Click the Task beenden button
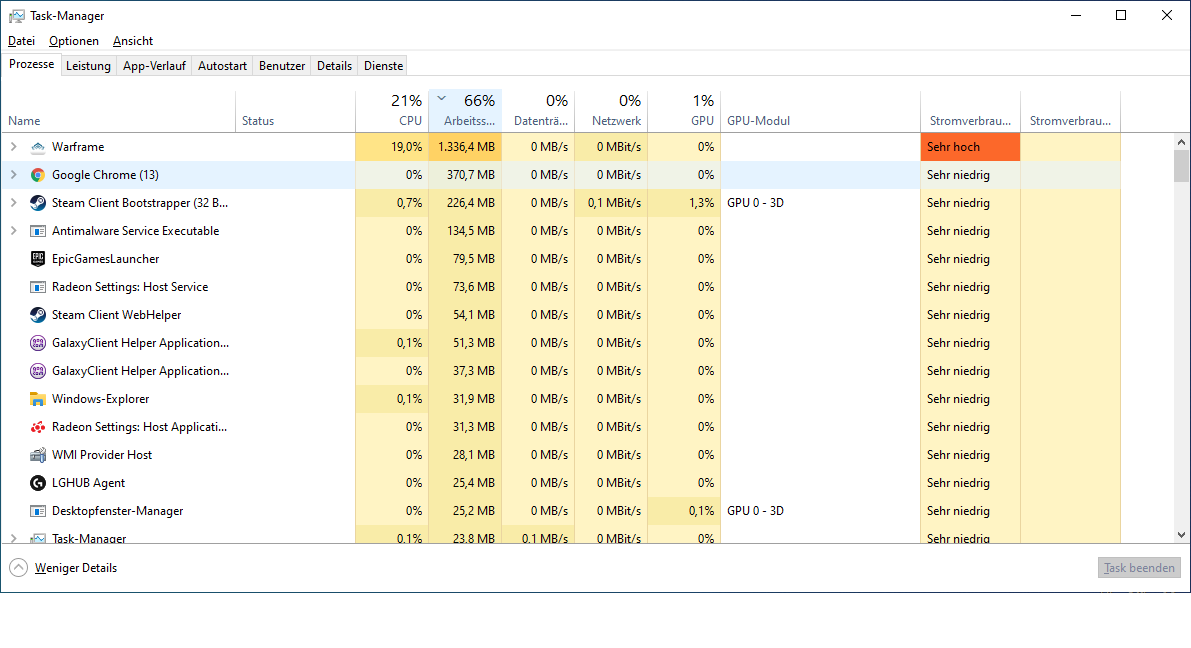Viewport: 1191px width, 648px height. pos(1139,567)
